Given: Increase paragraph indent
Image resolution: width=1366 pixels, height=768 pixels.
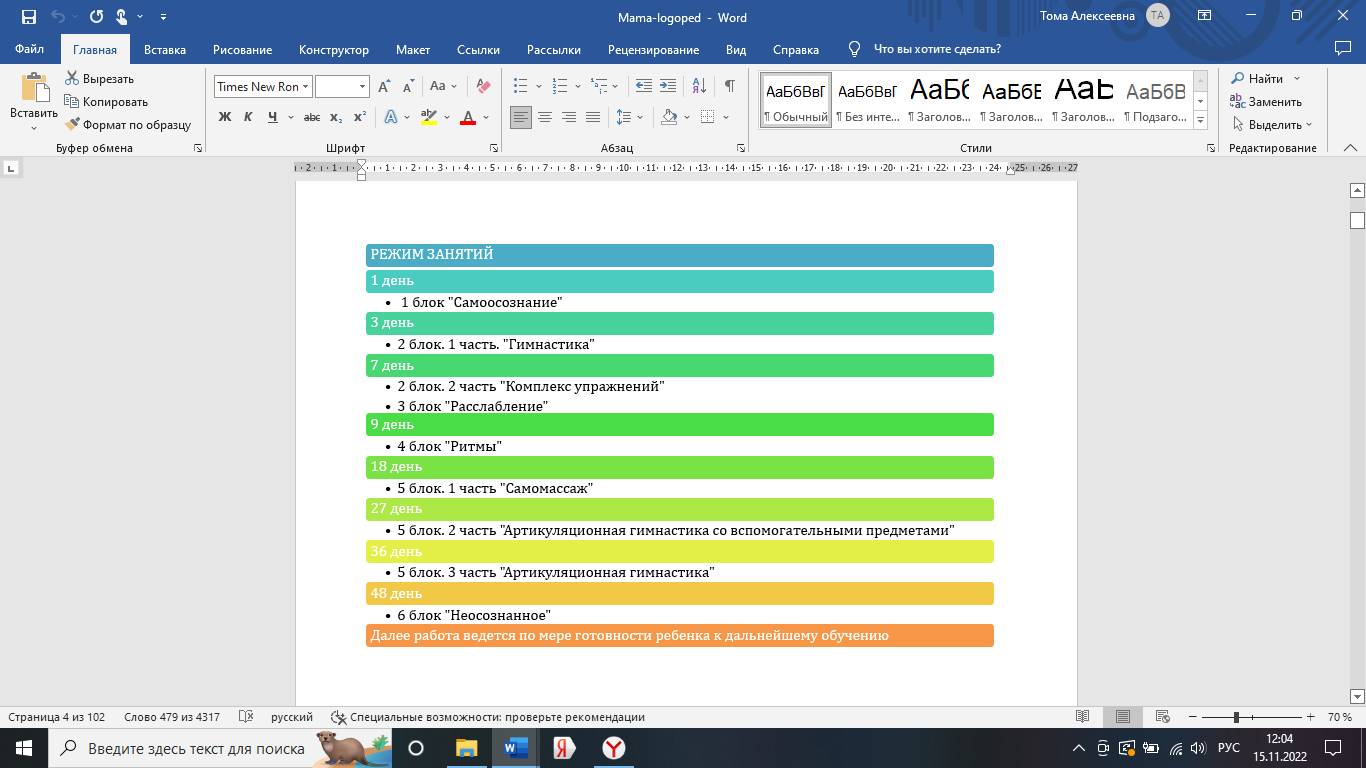Looking at the screenshot, I should pos(667,86).
